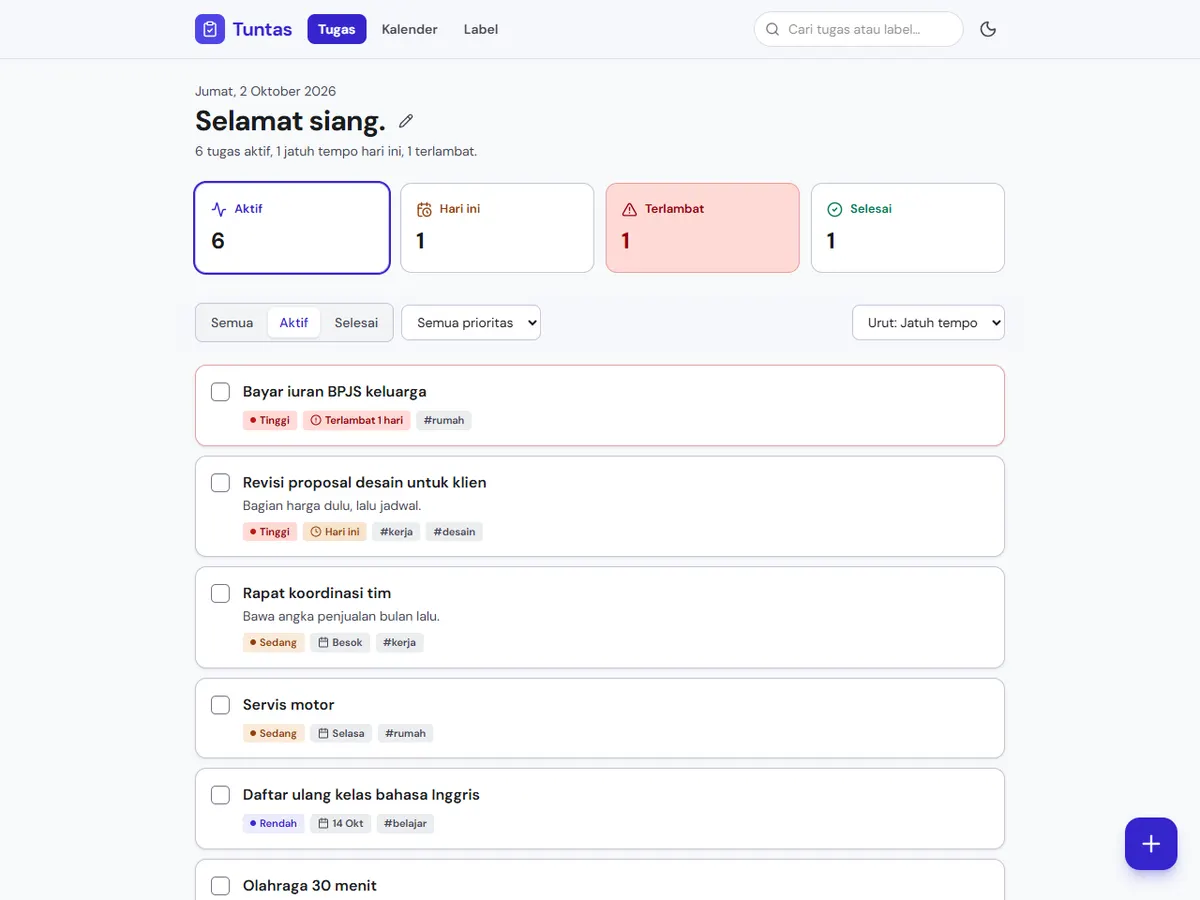Open task title Revisi proposal desain untuk klien
Image resolution: width=1200 pixels, height=900 pixels.
click(365, 482)
